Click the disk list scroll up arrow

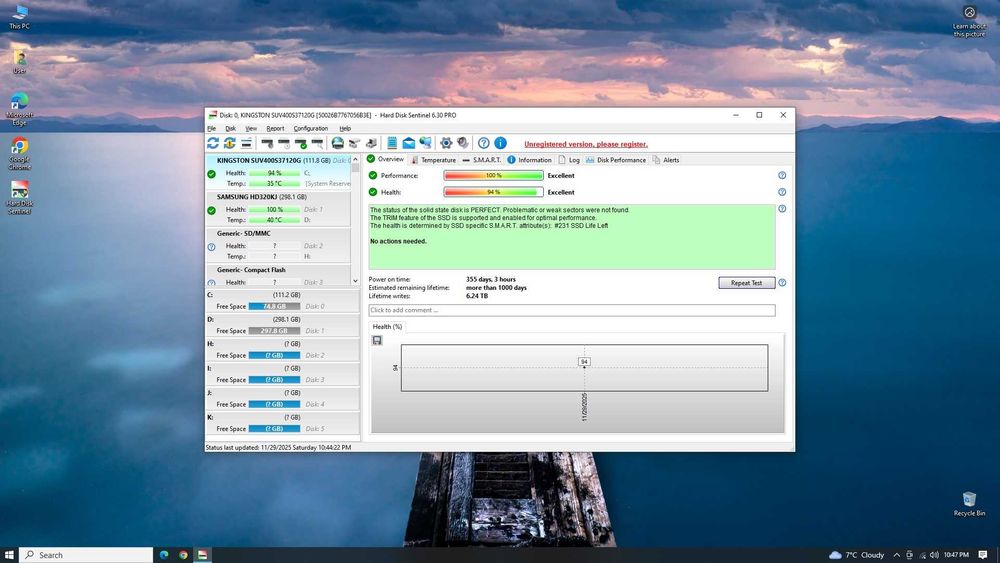tap(355, 160)
